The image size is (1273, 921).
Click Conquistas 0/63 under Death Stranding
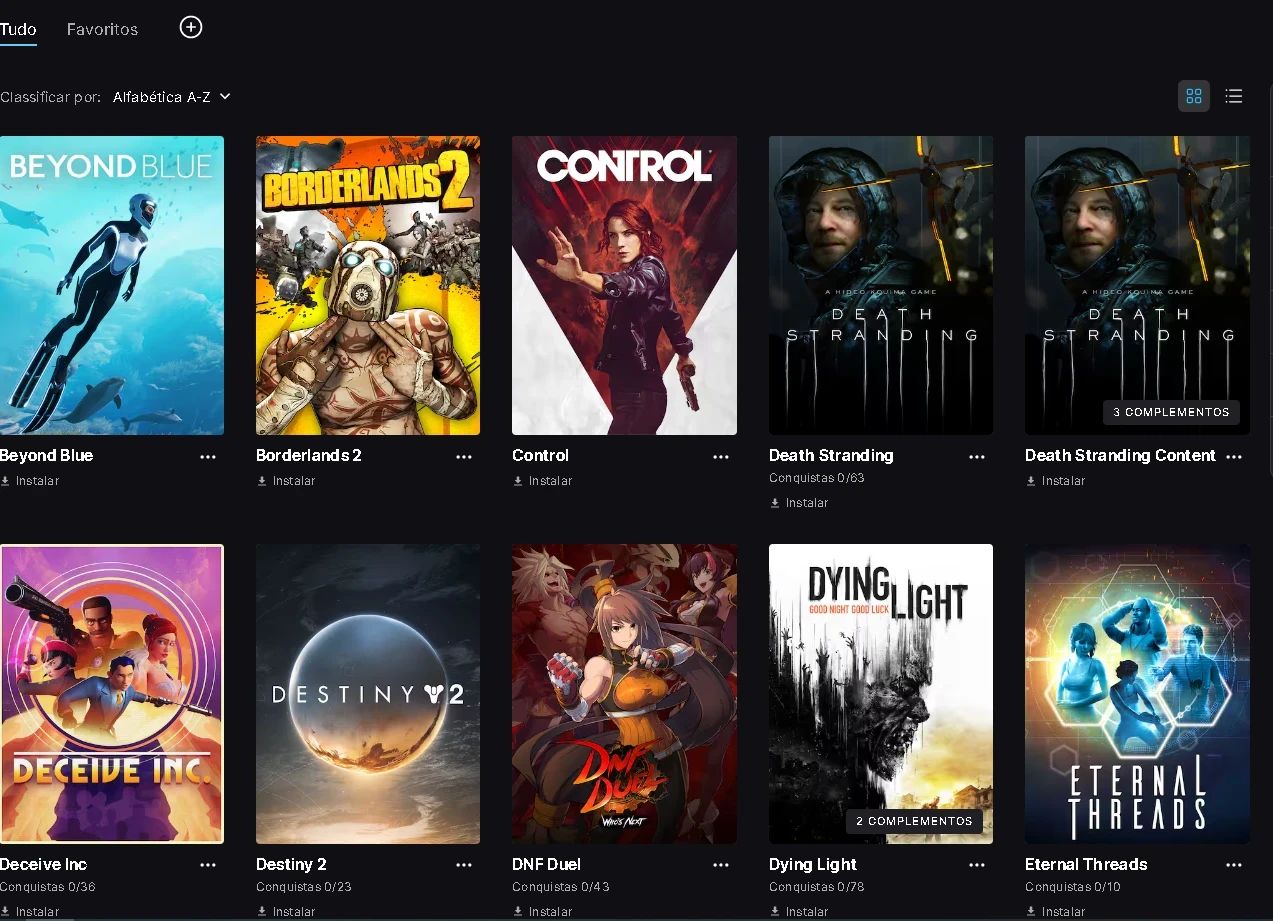(x=817, y=478)
